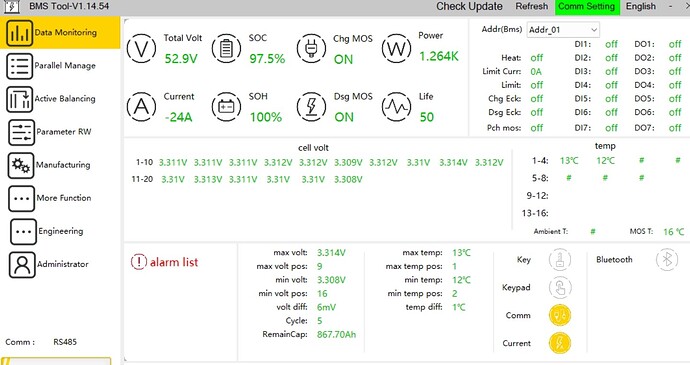Open the Administrator page
Viewport: 690px width, 365px height.
click(60, 265)
